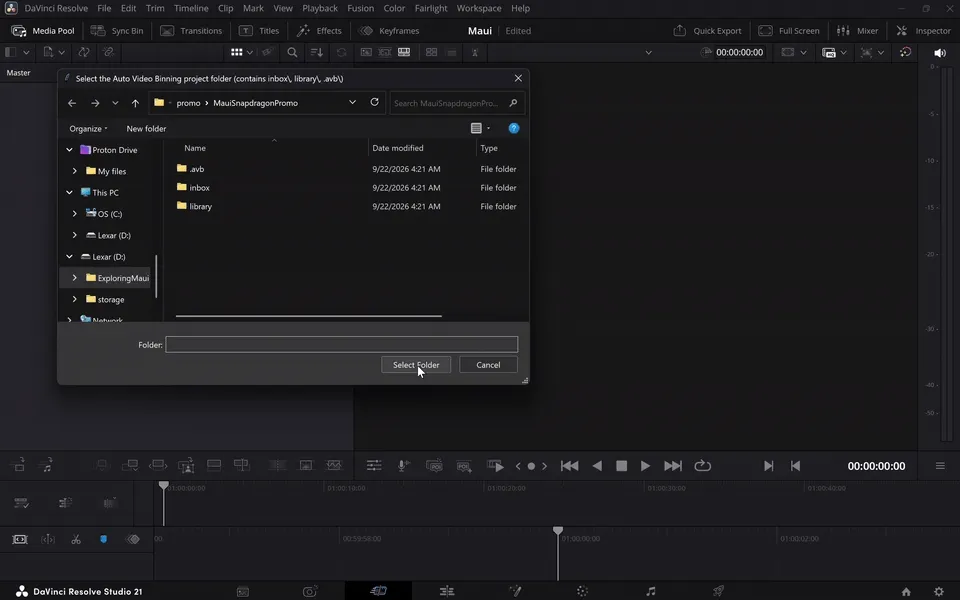The width and height of the screenshot is (960, 600).
Task: Open the media pool sort options
Action: click(x=317, y=52)
